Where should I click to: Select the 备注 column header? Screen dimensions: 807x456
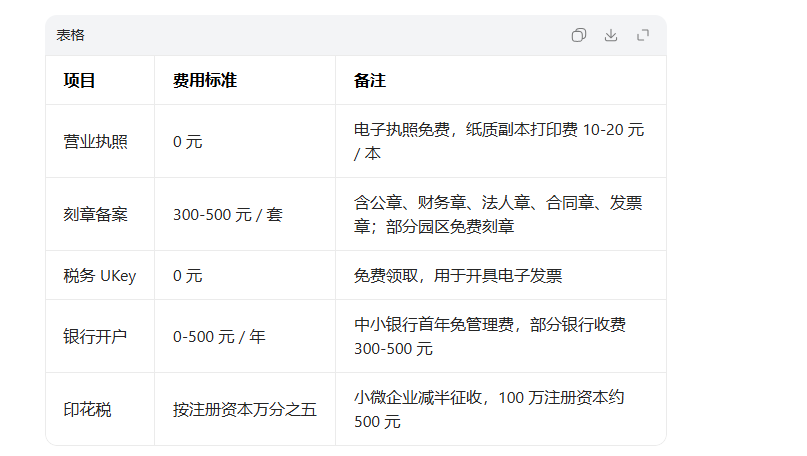[370, 80]
